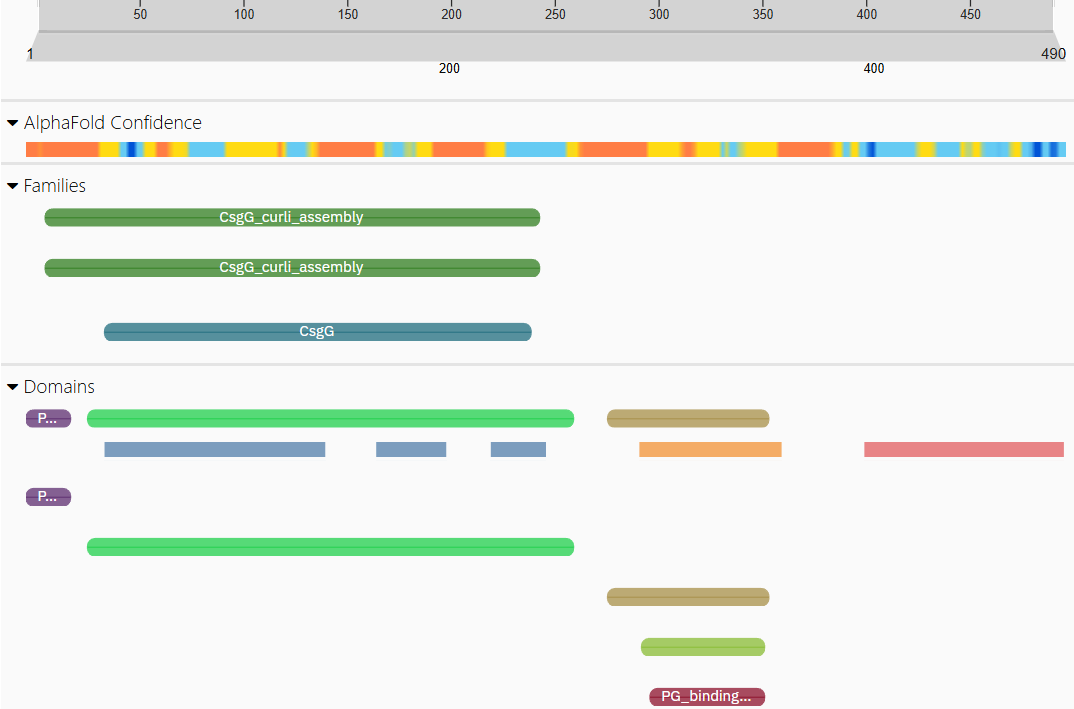
Task: Click ruler tick 250
Action: 555,14
